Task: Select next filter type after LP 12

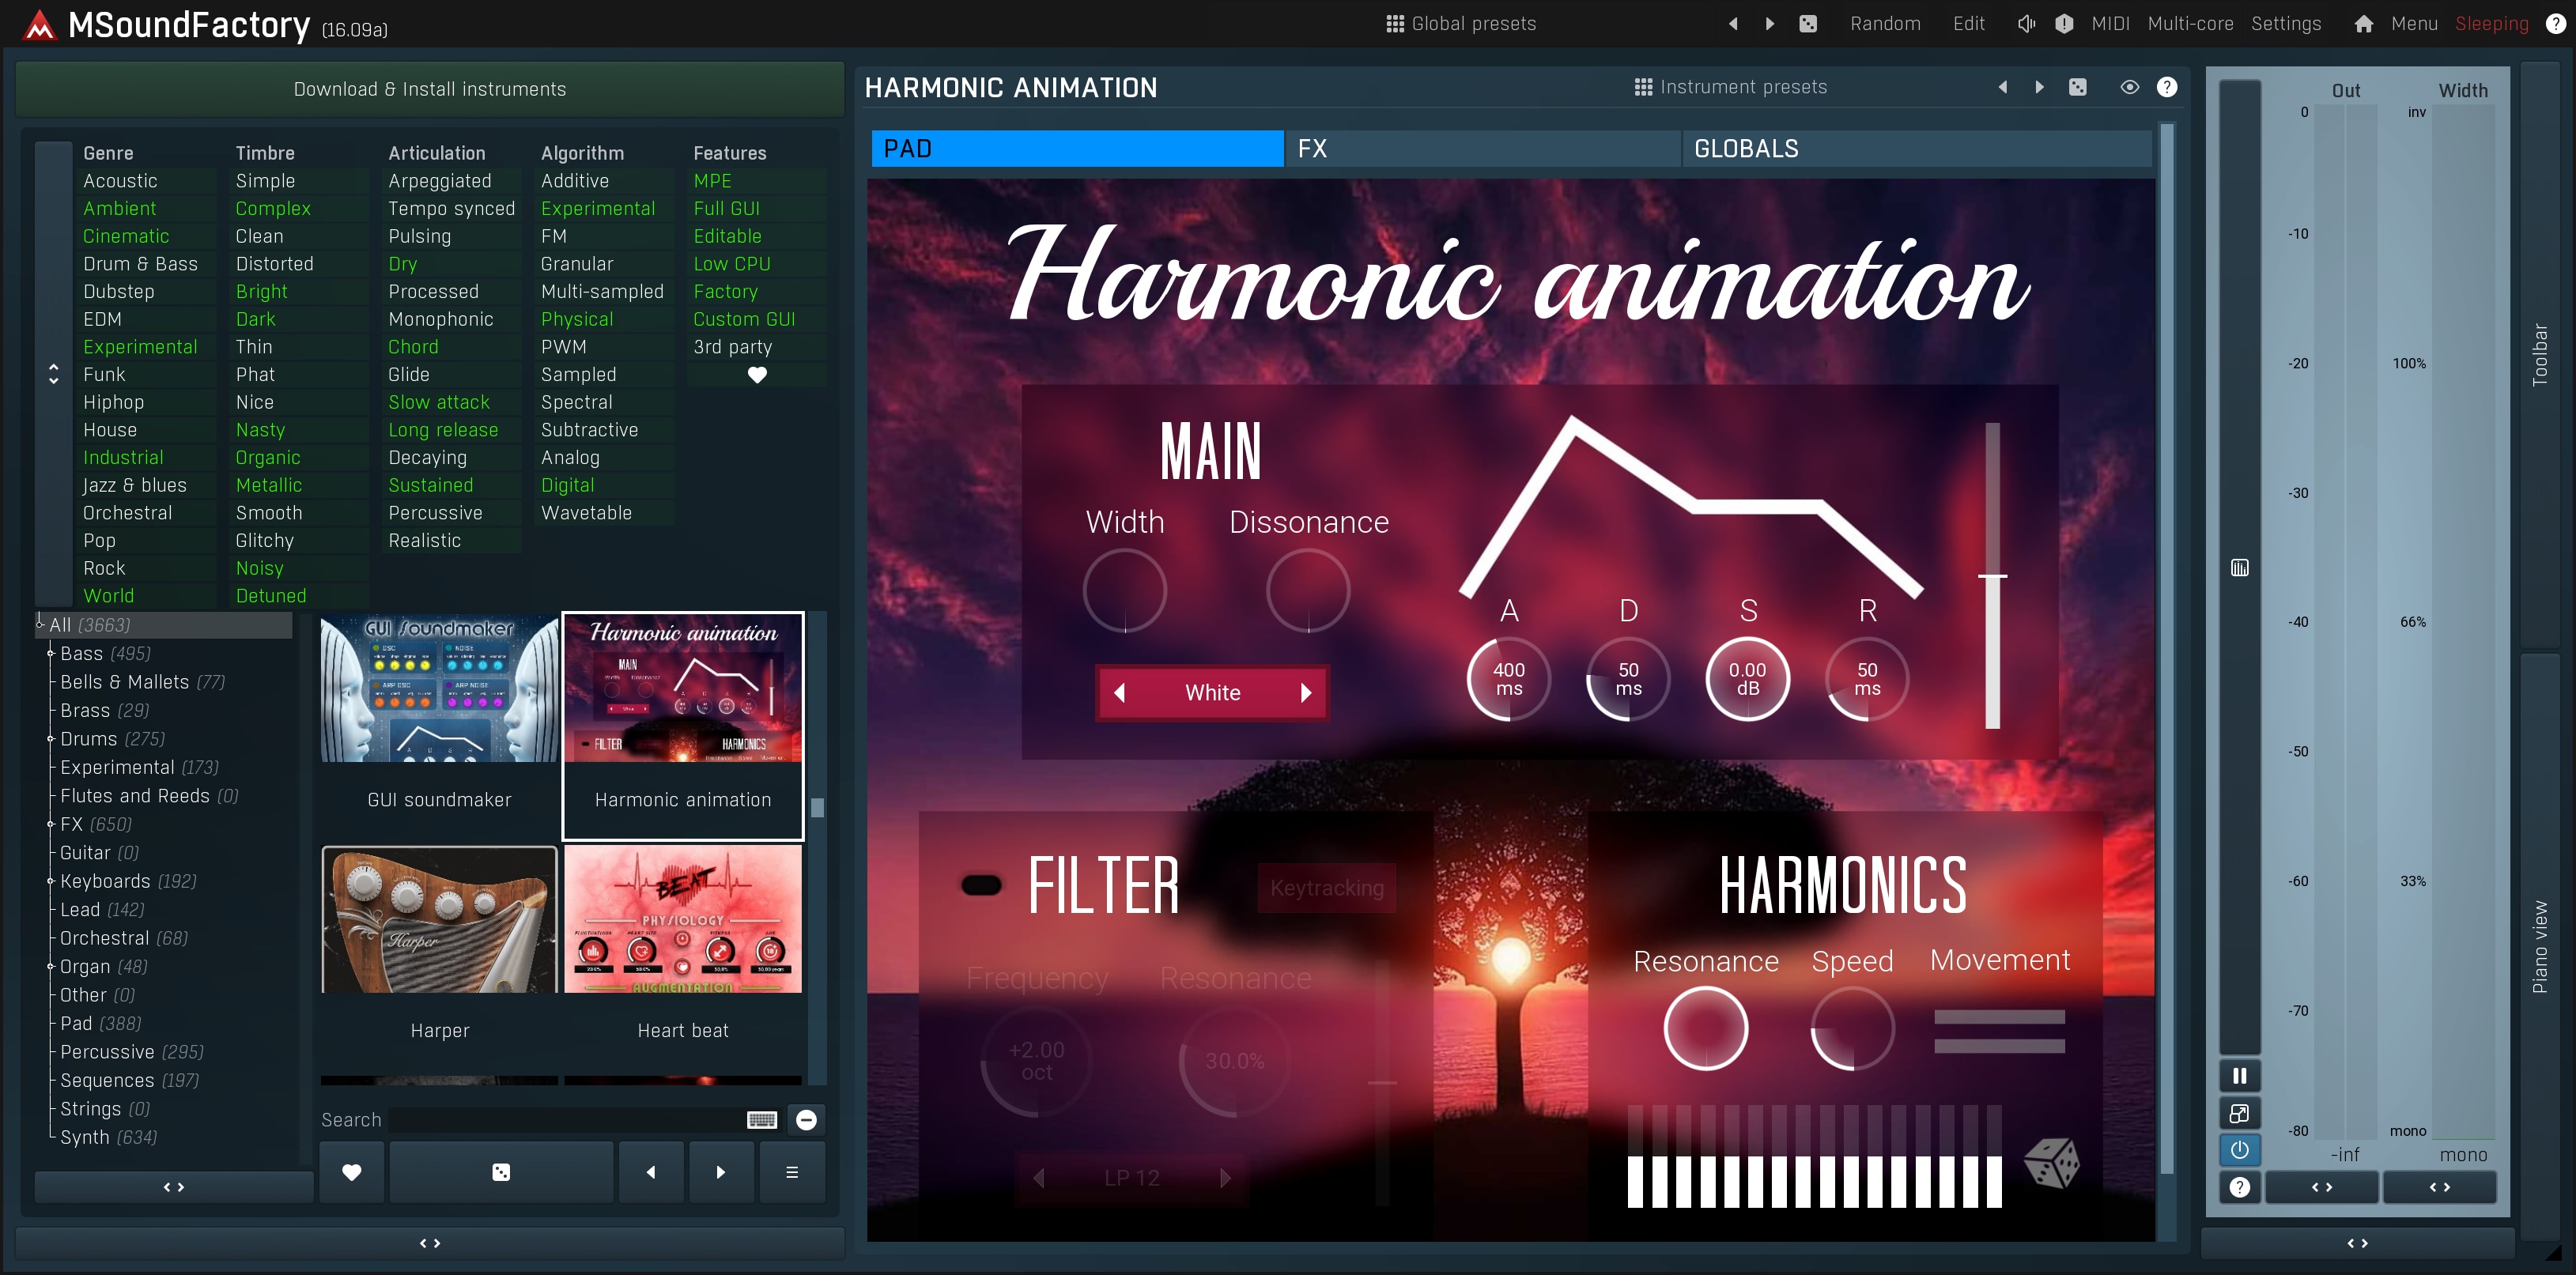Action: tap(1225, 1178)
